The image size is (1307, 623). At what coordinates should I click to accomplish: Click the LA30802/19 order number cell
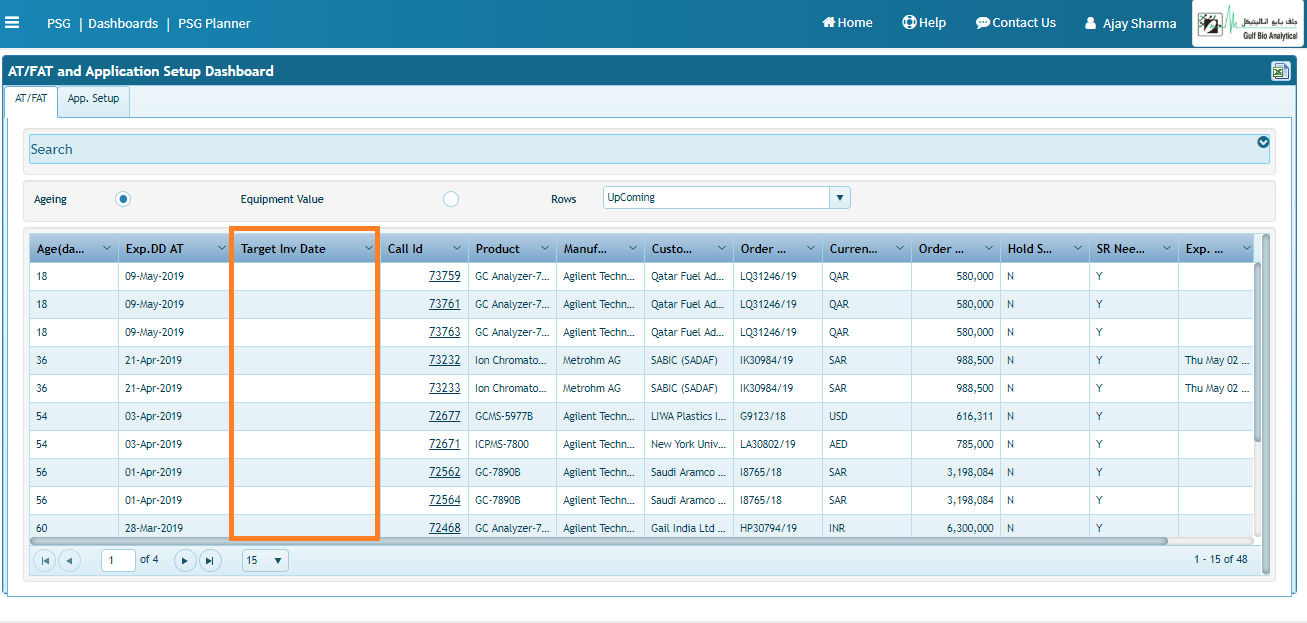777,444
